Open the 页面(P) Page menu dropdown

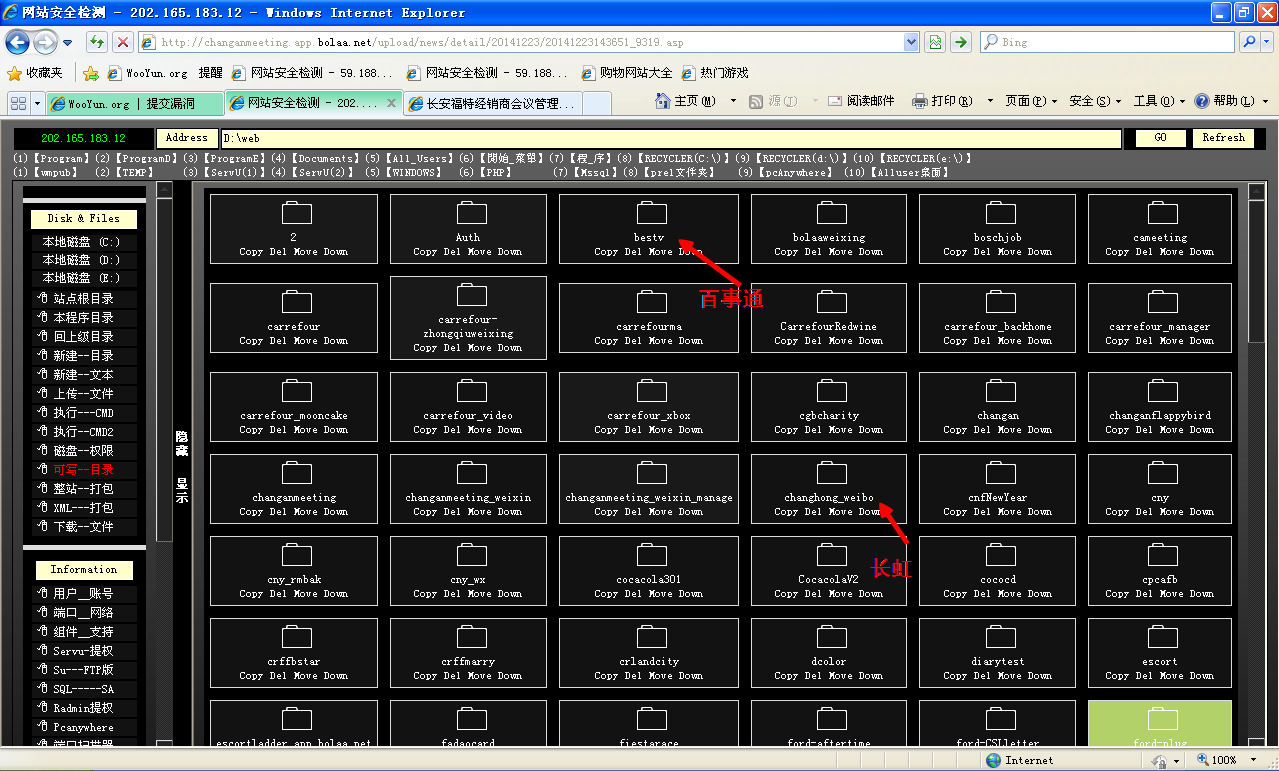tap(1031, 101)
